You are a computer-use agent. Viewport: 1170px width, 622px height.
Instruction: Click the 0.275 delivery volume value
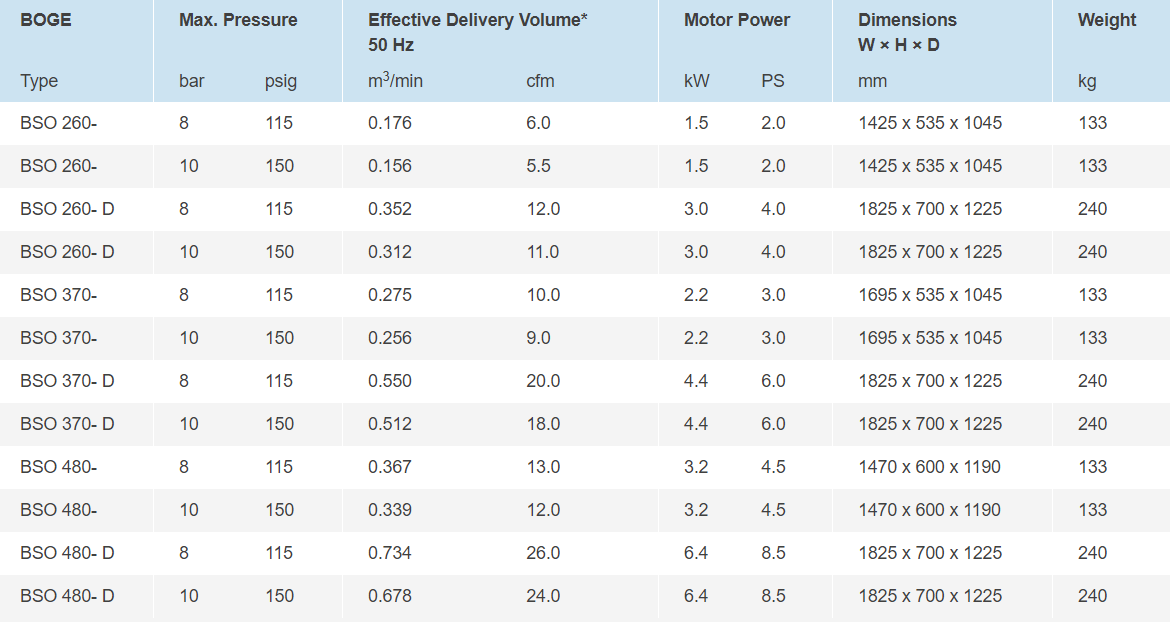pos(390,295)
